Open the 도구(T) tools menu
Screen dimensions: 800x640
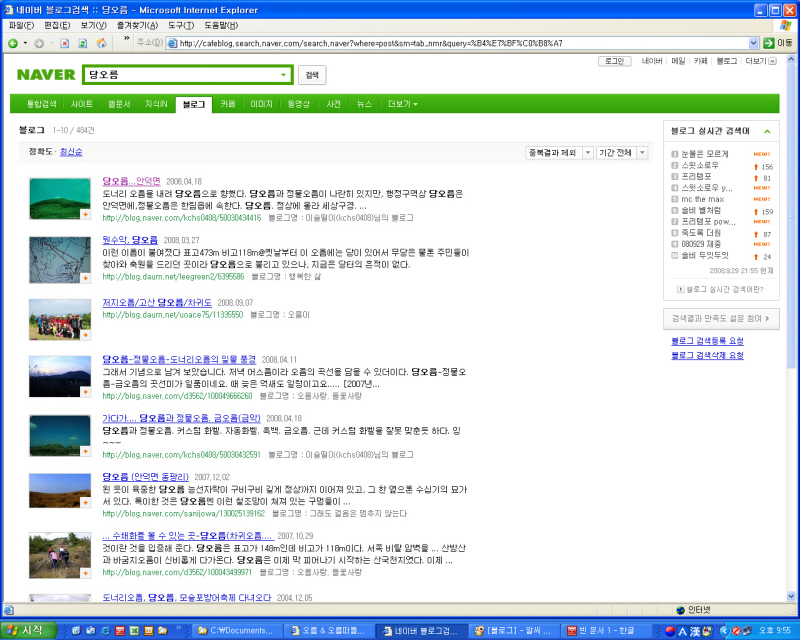(181, 25)
